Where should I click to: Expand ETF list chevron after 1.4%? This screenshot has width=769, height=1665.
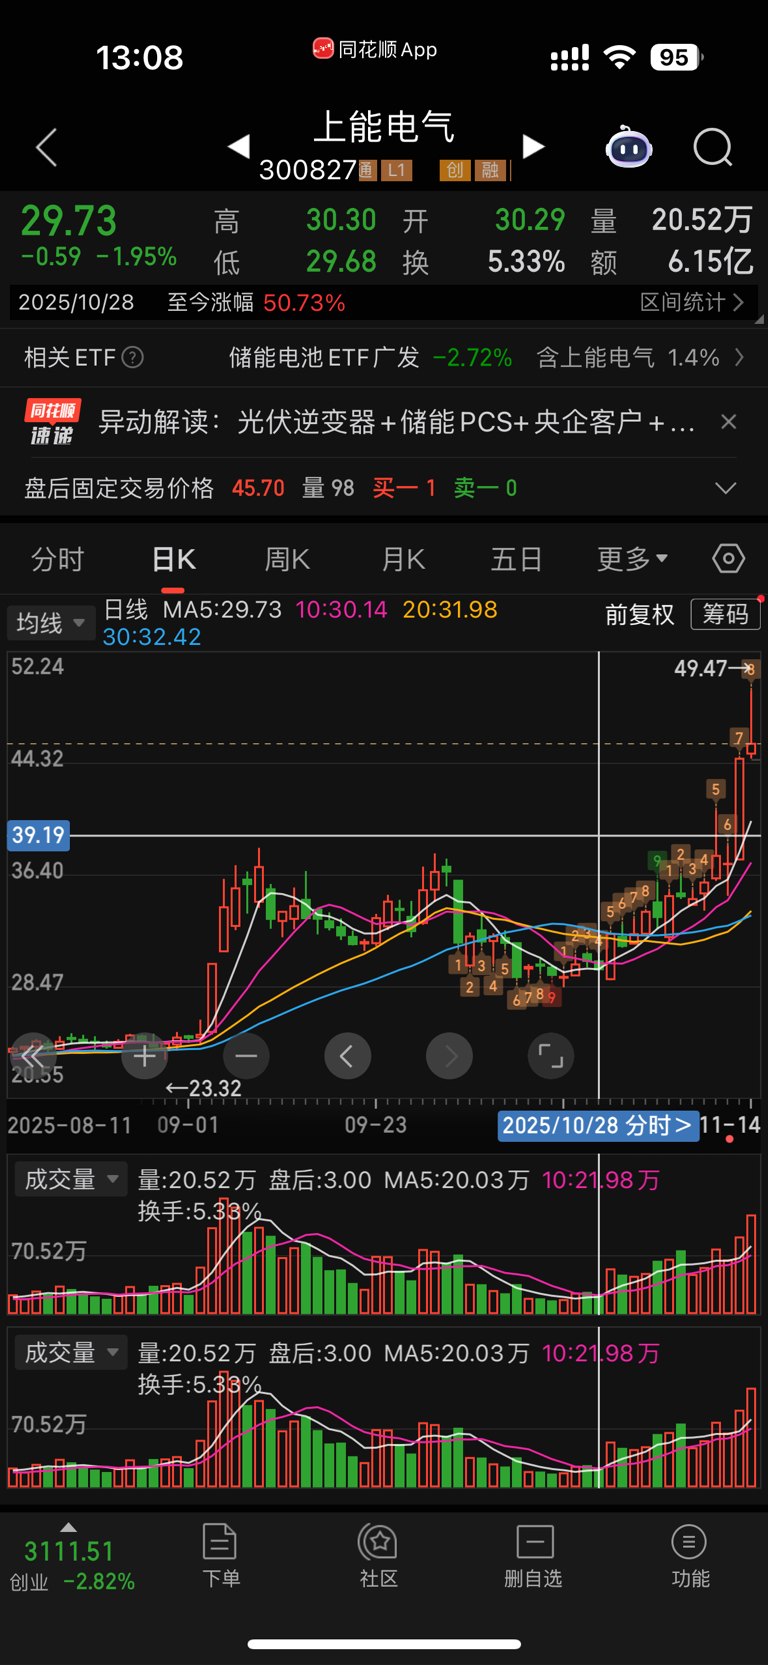(x=739, y=357)
